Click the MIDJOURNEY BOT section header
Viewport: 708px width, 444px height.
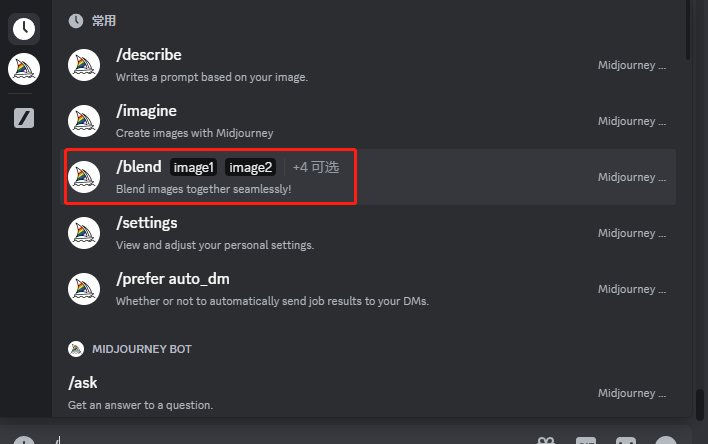[x=142, y=349]
